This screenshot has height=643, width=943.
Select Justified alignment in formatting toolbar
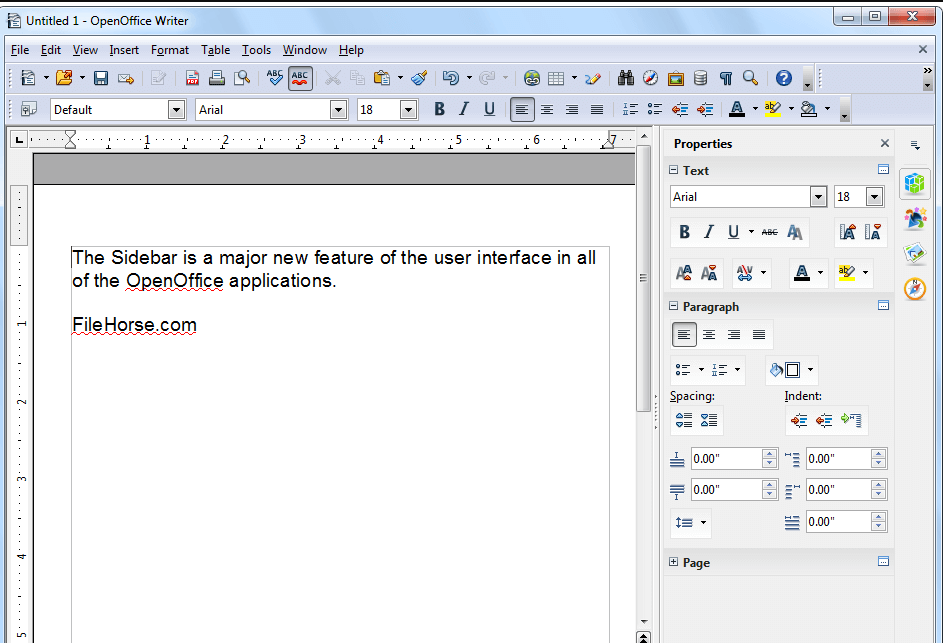pos(597,109)
